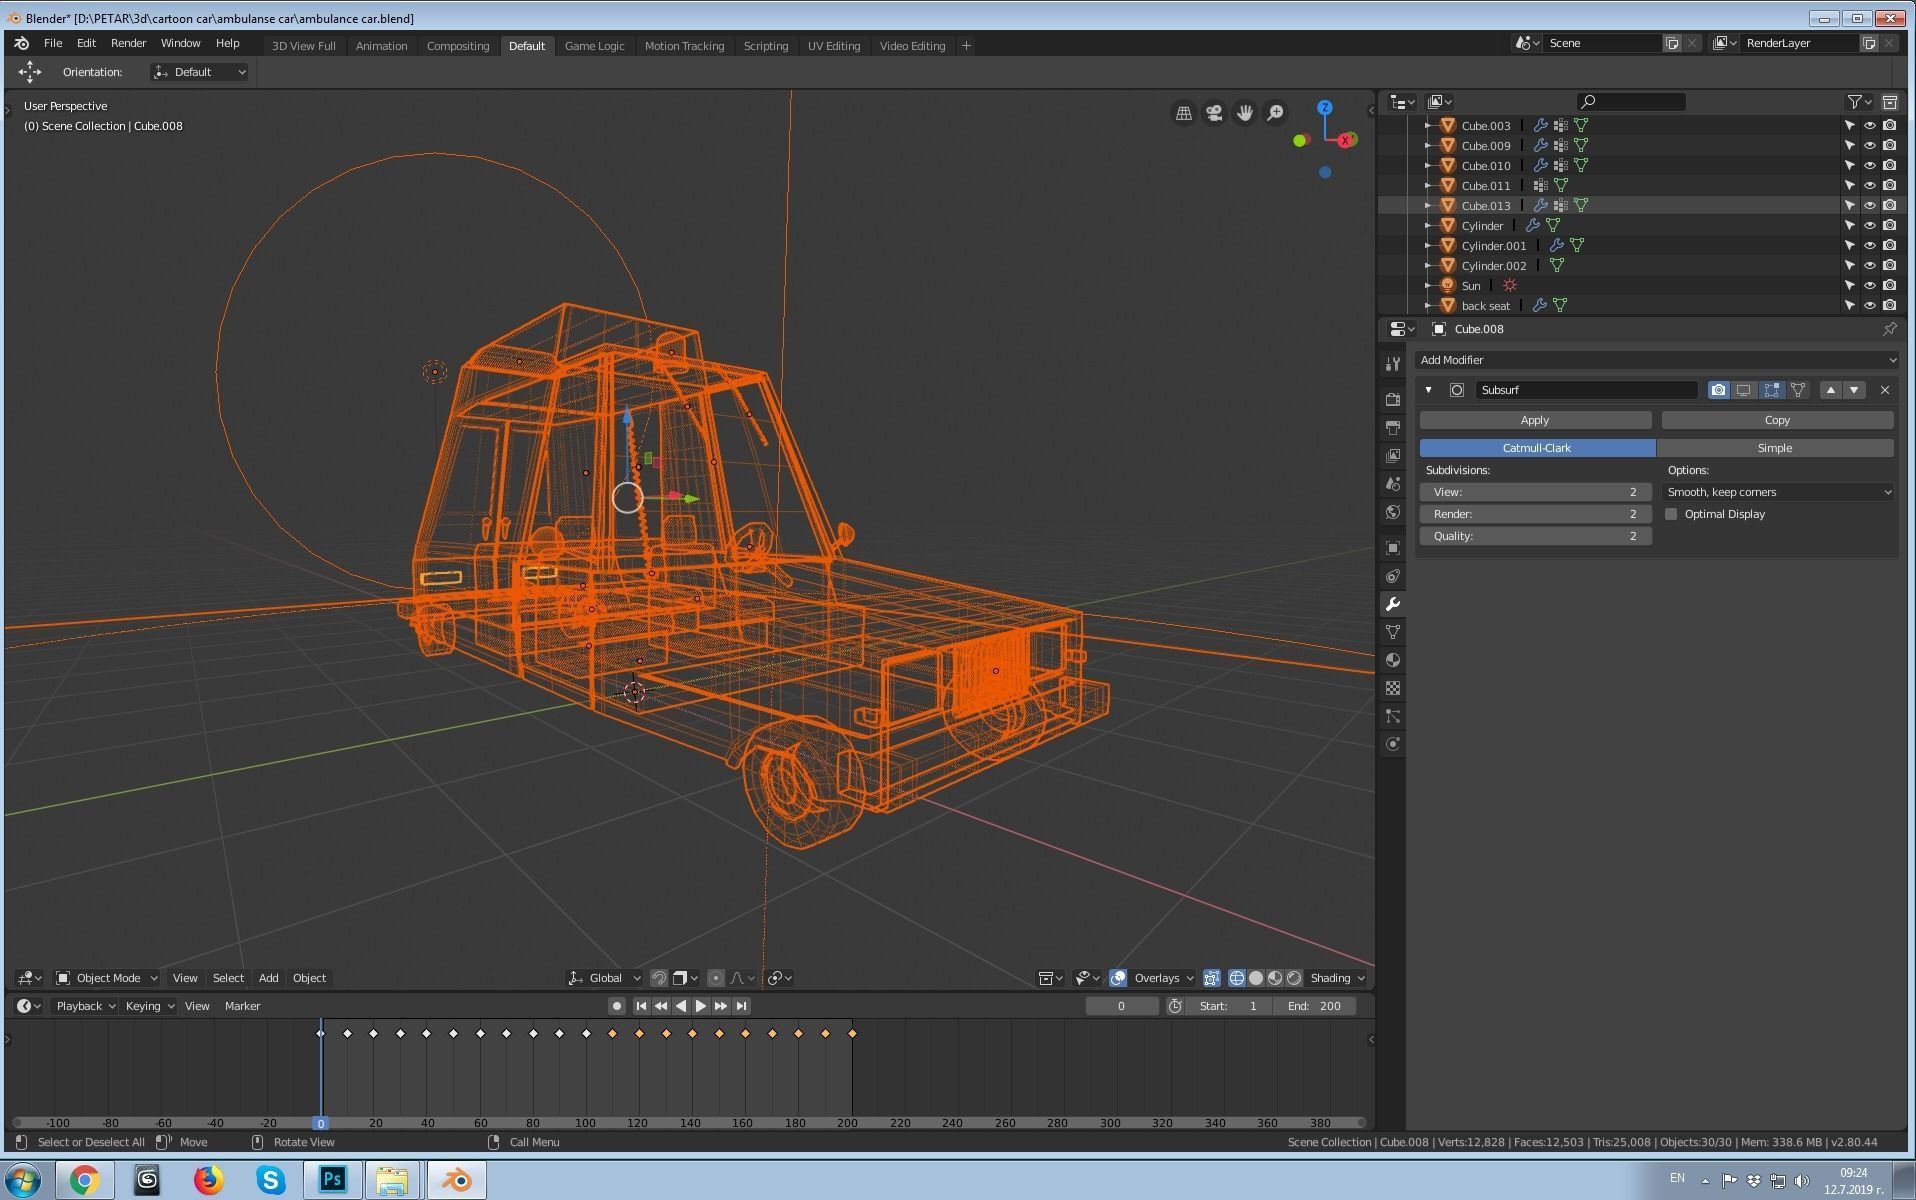This screenshot has height=1200, width=1916.
Task: Open the Tool settings tab in Properties
Action: click(x=1392, y=364)
